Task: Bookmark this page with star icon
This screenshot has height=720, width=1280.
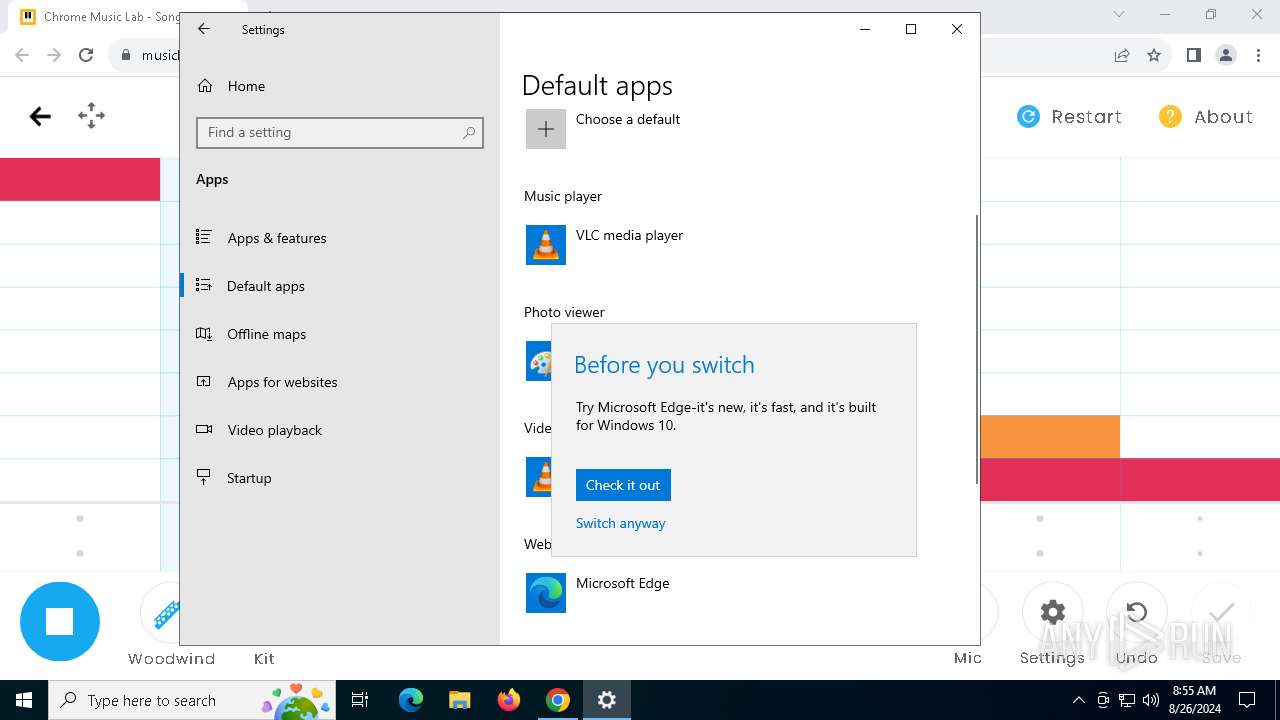Action: click(x=1154, y=55)
